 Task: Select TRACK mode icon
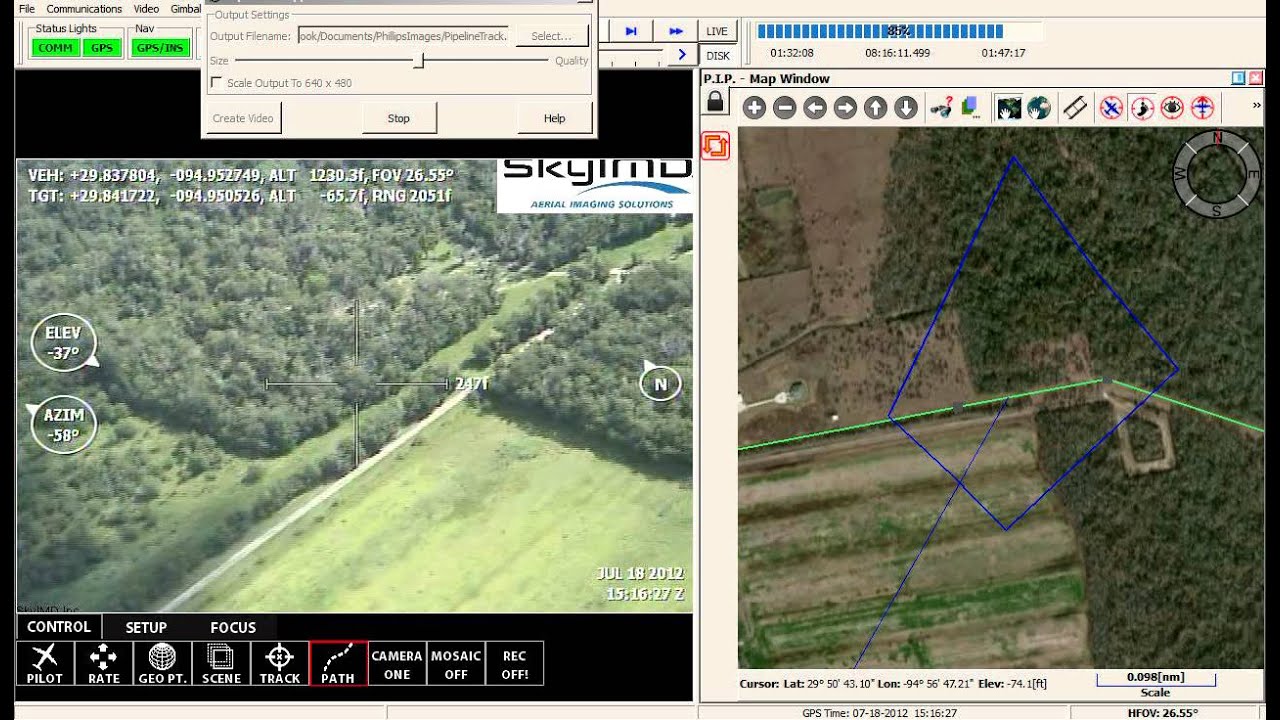click(279, 663)
